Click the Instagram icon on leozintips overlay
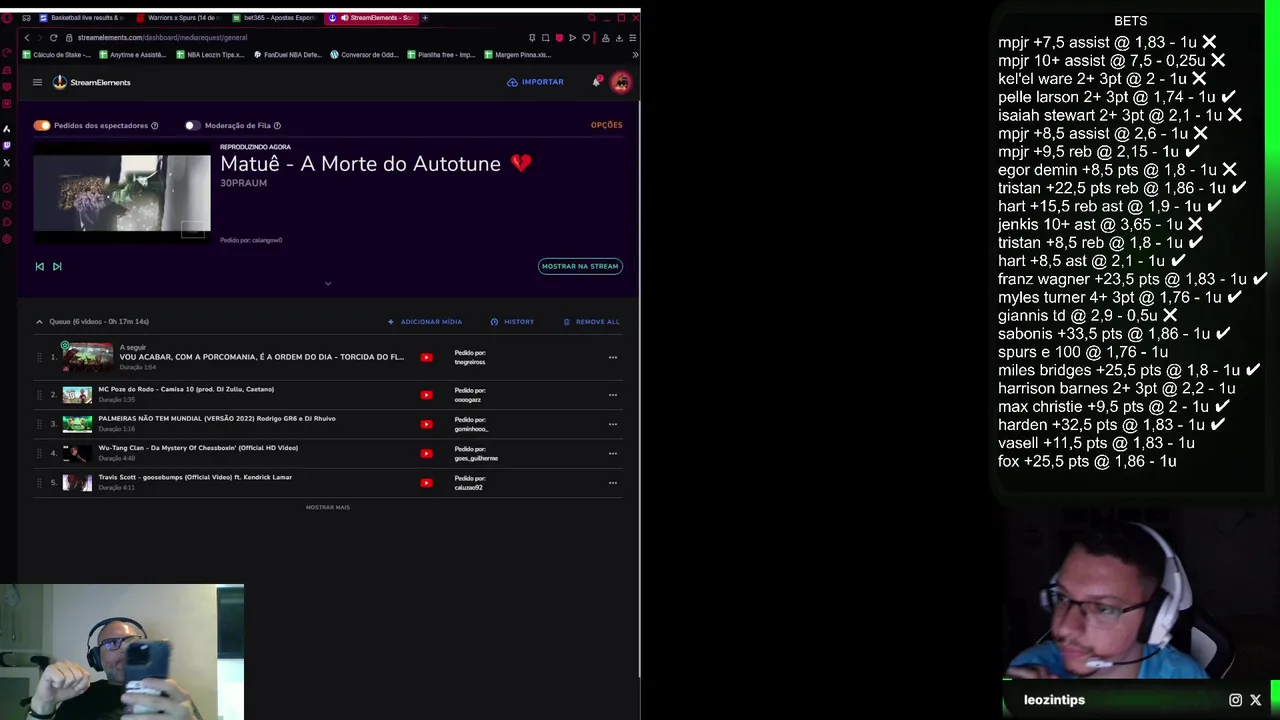Image resolution: width=1280 pixels, height=720 pixels. 1235,700
